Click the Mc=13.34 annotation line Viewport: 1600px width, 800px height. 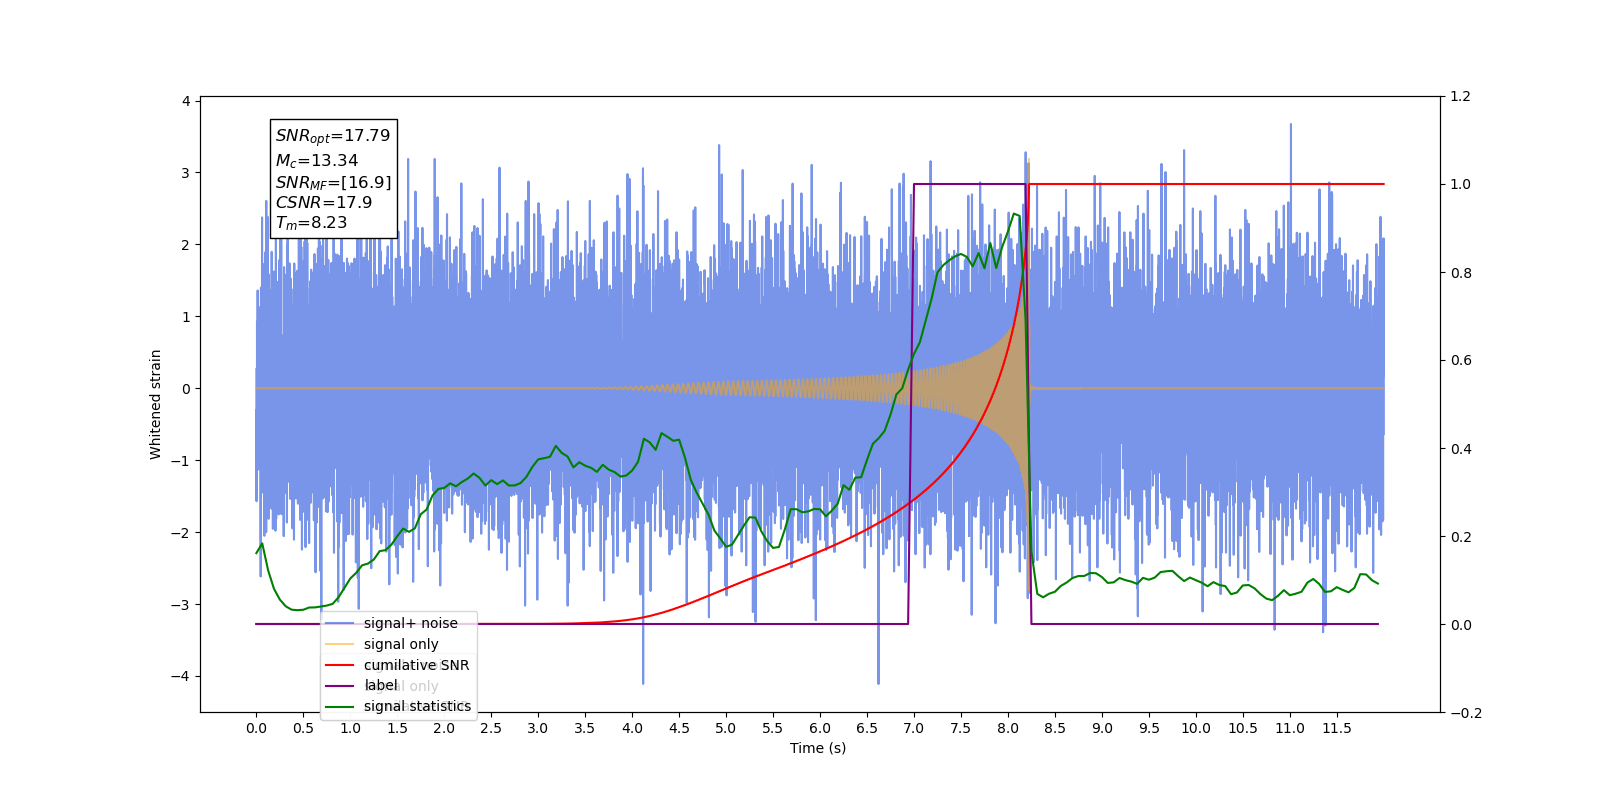[317, 160]
